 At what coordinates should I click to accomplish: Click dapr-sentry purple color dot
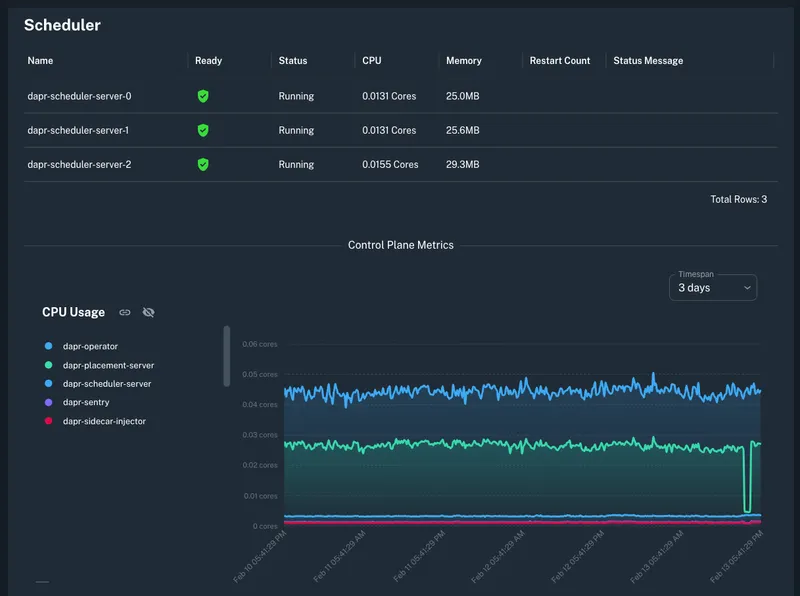48,402
